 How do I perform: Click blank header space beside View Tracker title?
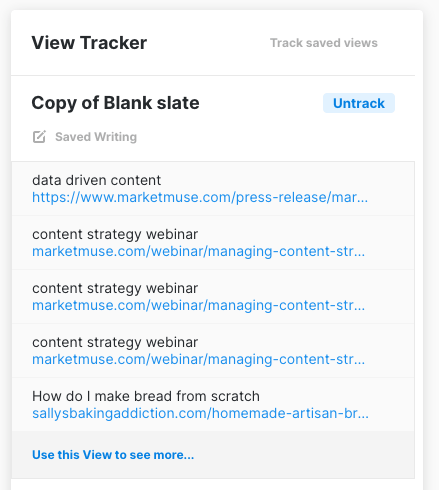[x=208, y=43]
